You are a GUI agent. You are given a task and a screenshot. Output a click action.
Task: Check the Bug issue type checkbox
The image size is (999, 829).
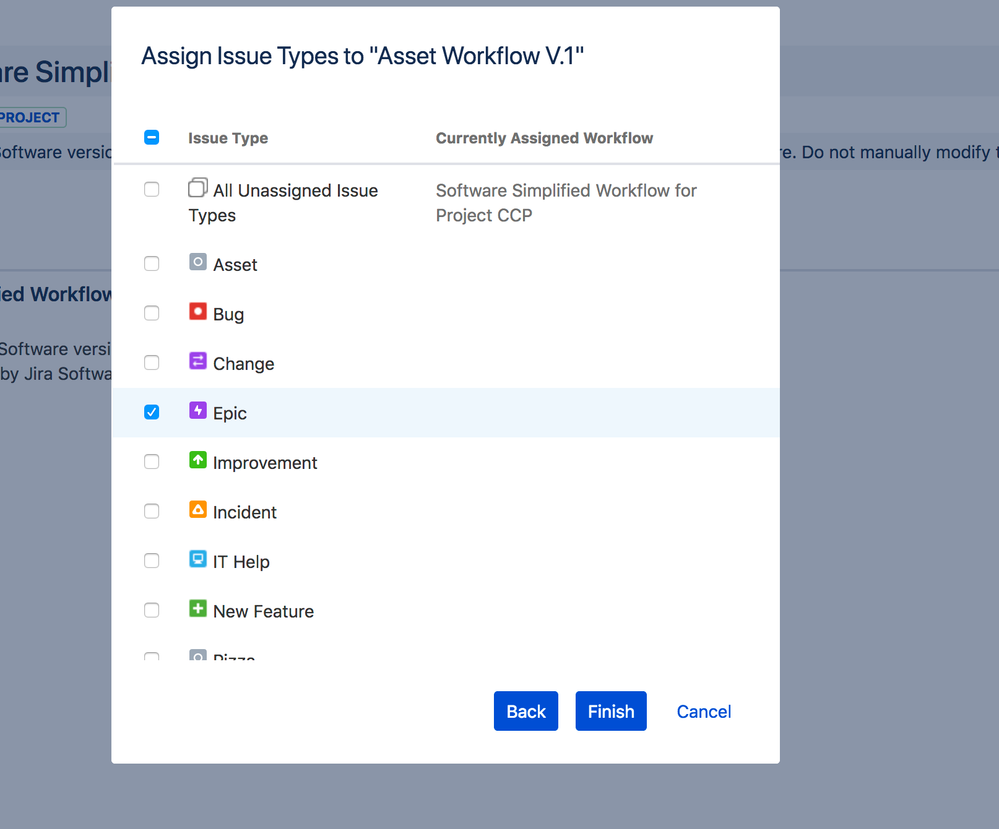point(151,312)
